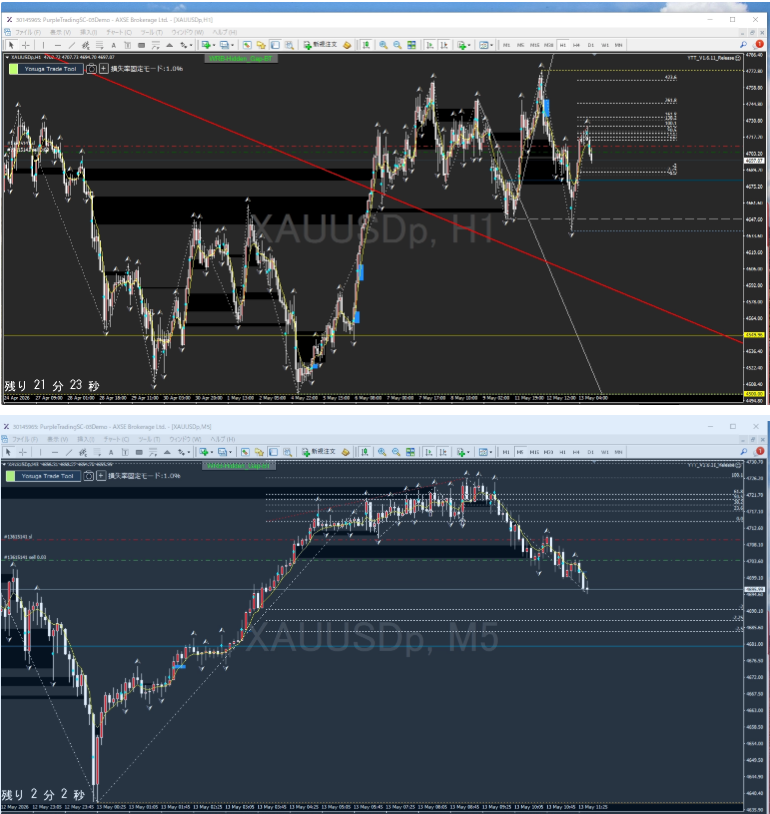Toggle auto trading diamond icon in H1 window
Viewport: 770px width, 814px height.
(x=347, y=45)
